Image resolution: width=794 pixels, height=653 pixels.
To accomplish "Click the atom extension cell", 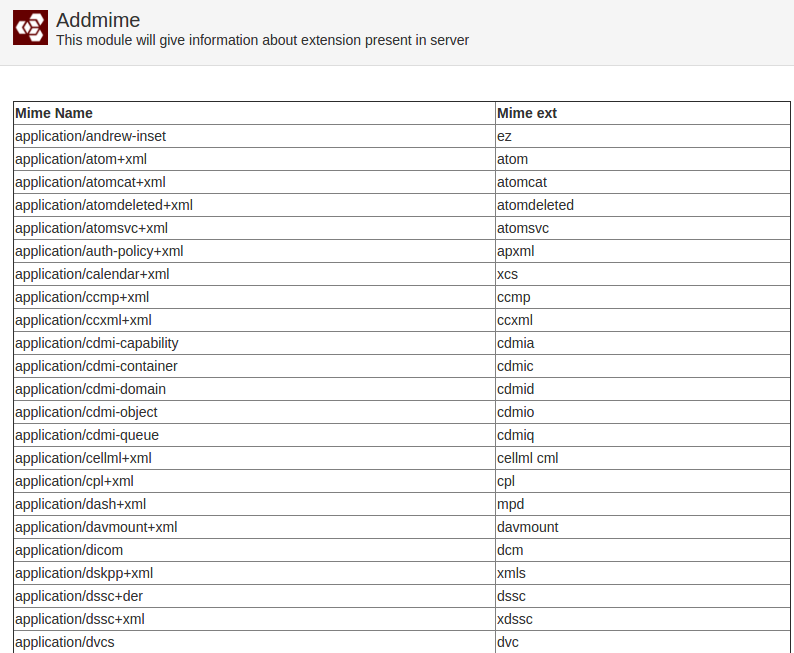I will [x=643, y=159].
